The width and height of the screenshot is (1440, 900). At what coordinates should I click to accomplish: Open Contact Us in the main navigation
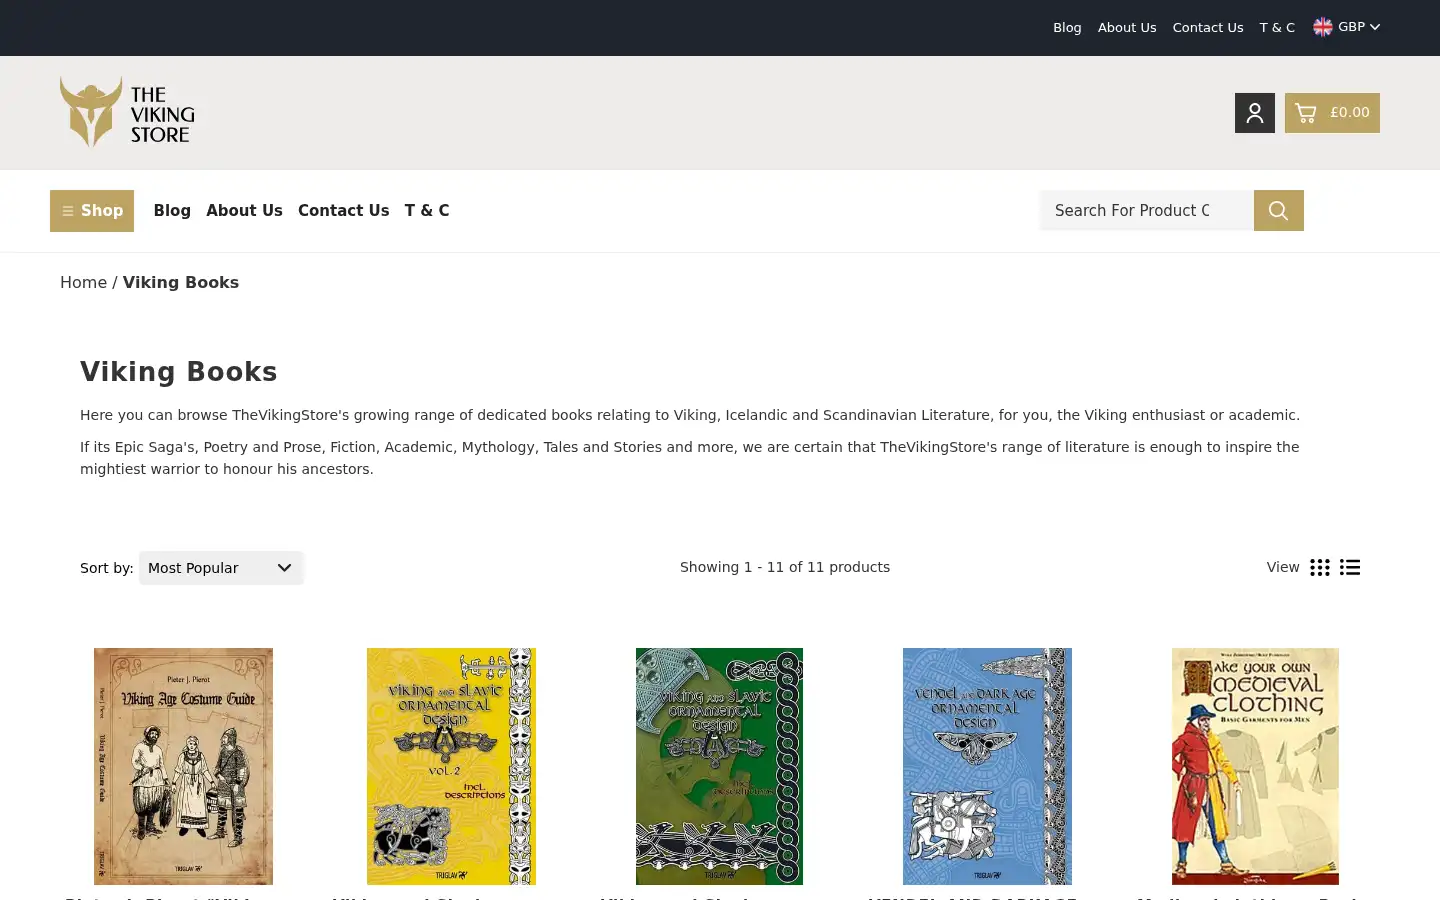343,211
